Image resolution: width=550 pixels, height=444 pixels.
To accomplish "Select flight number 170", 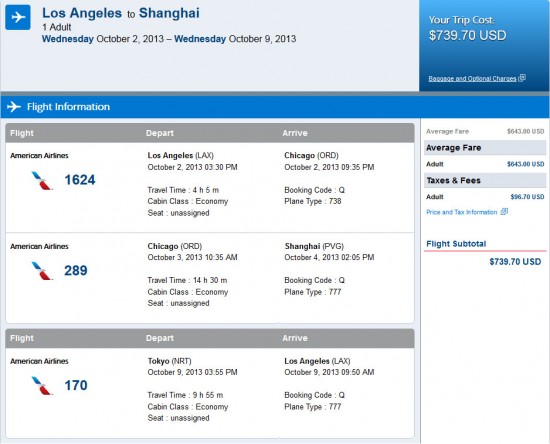I will (x=76, y=385).
